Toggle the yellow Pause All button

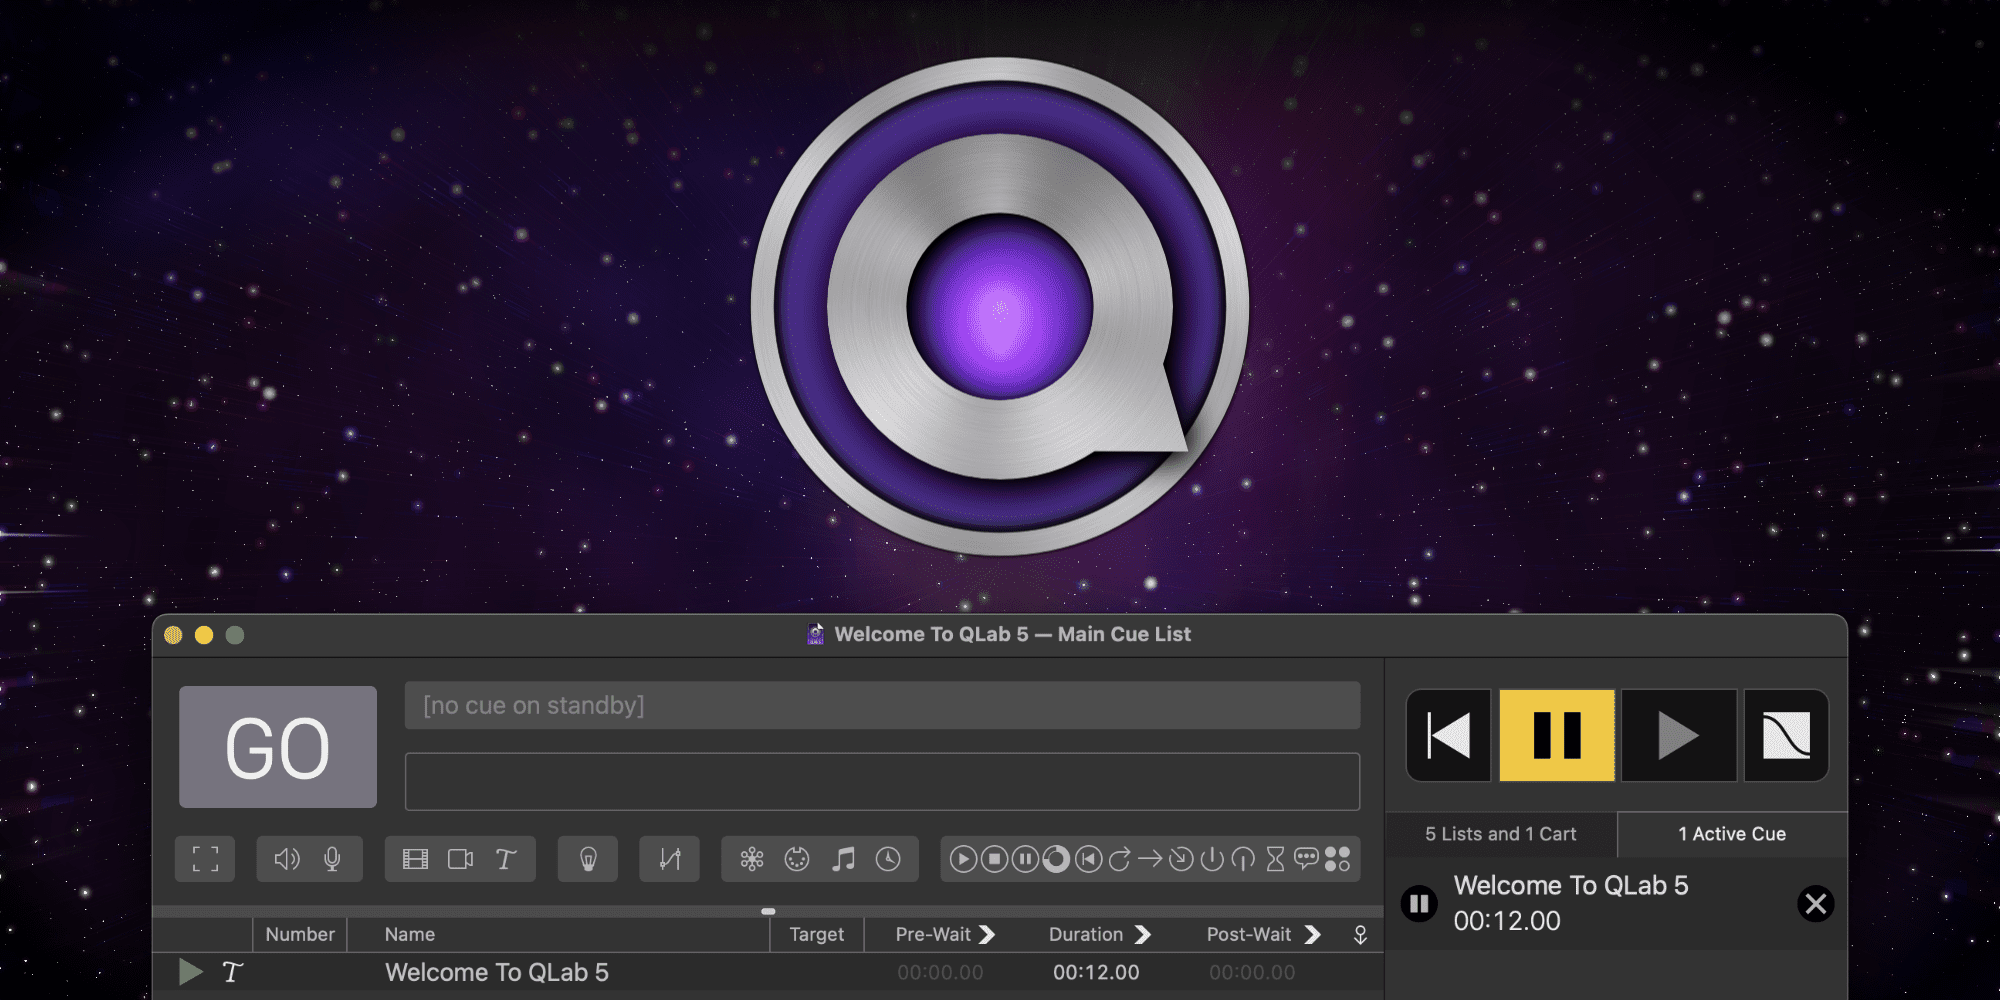point(1557,735)
